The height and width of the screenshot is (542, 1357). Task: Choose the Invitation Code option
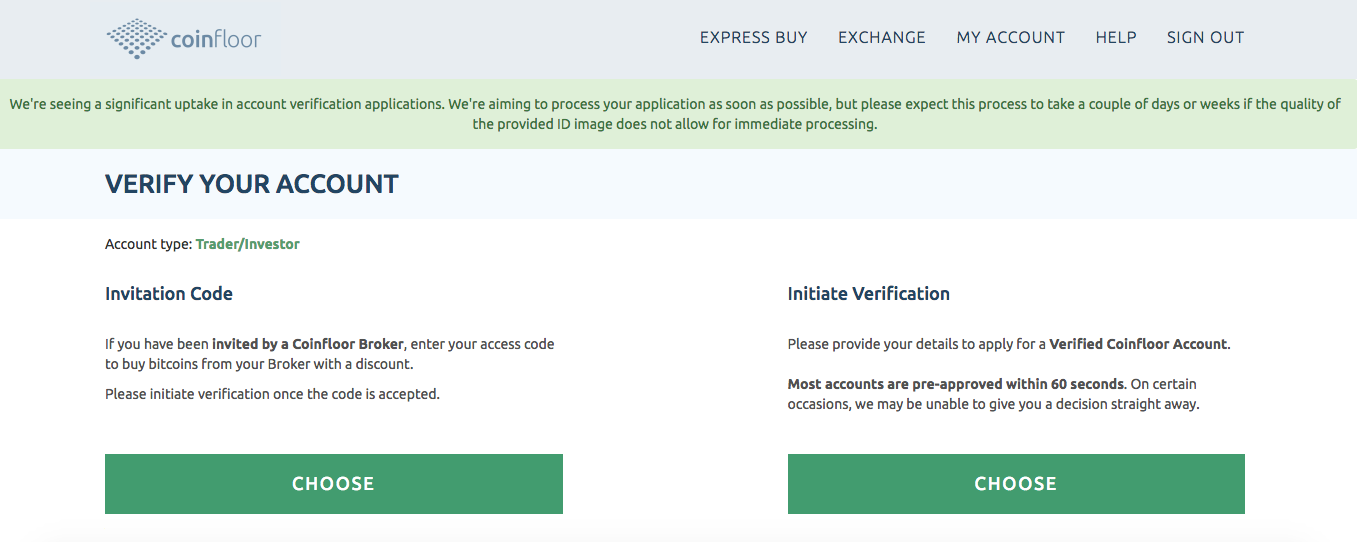pyautogui.click(x=334, y=484)
